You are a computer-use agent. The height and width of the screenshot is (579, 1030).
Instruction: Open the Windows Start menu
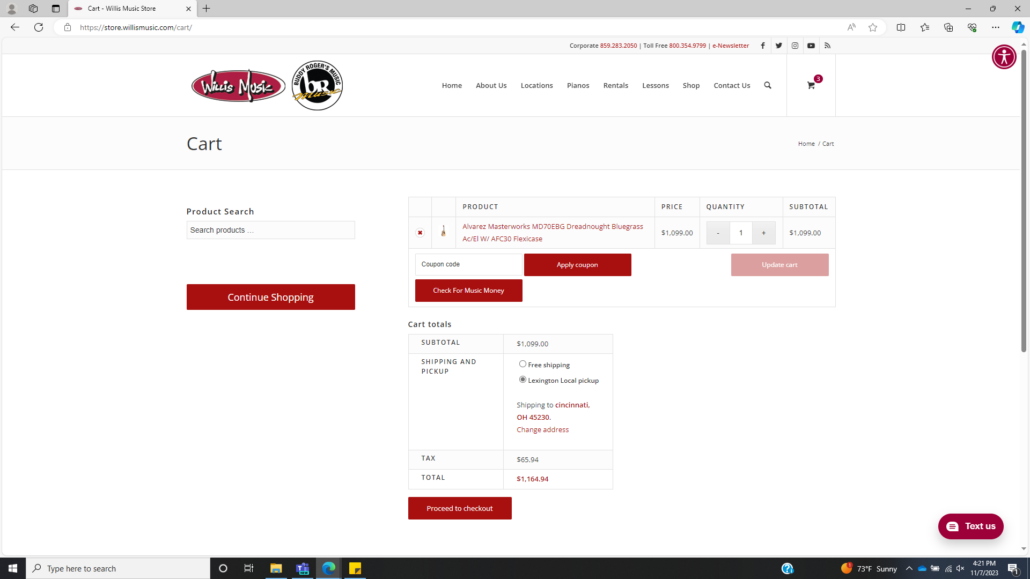coord(12,568)
